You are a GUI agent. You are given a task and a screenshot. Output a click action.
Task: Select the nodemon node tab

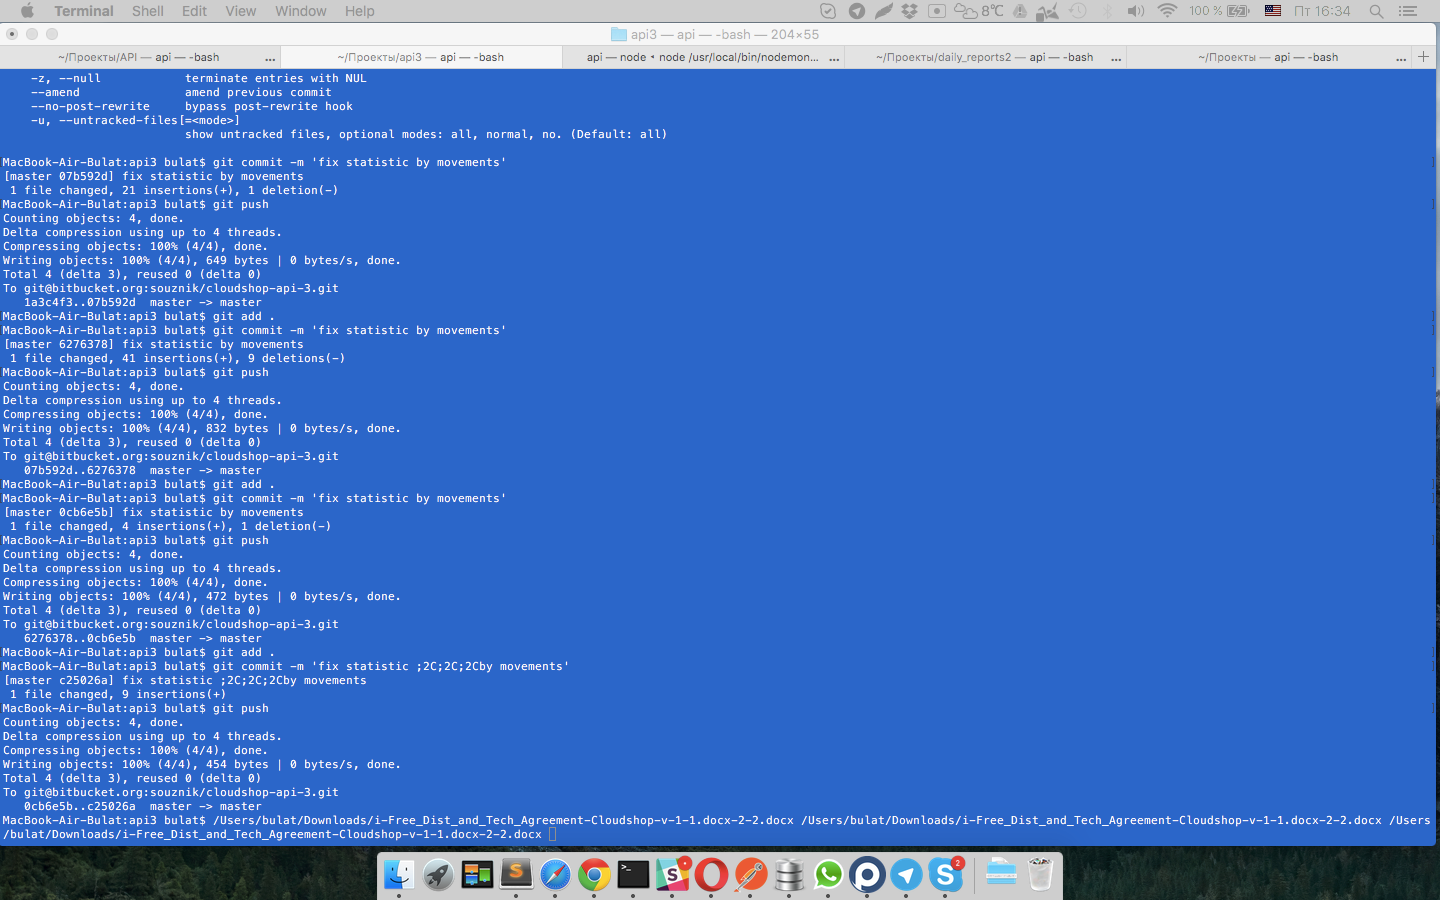tap(702, 57)
